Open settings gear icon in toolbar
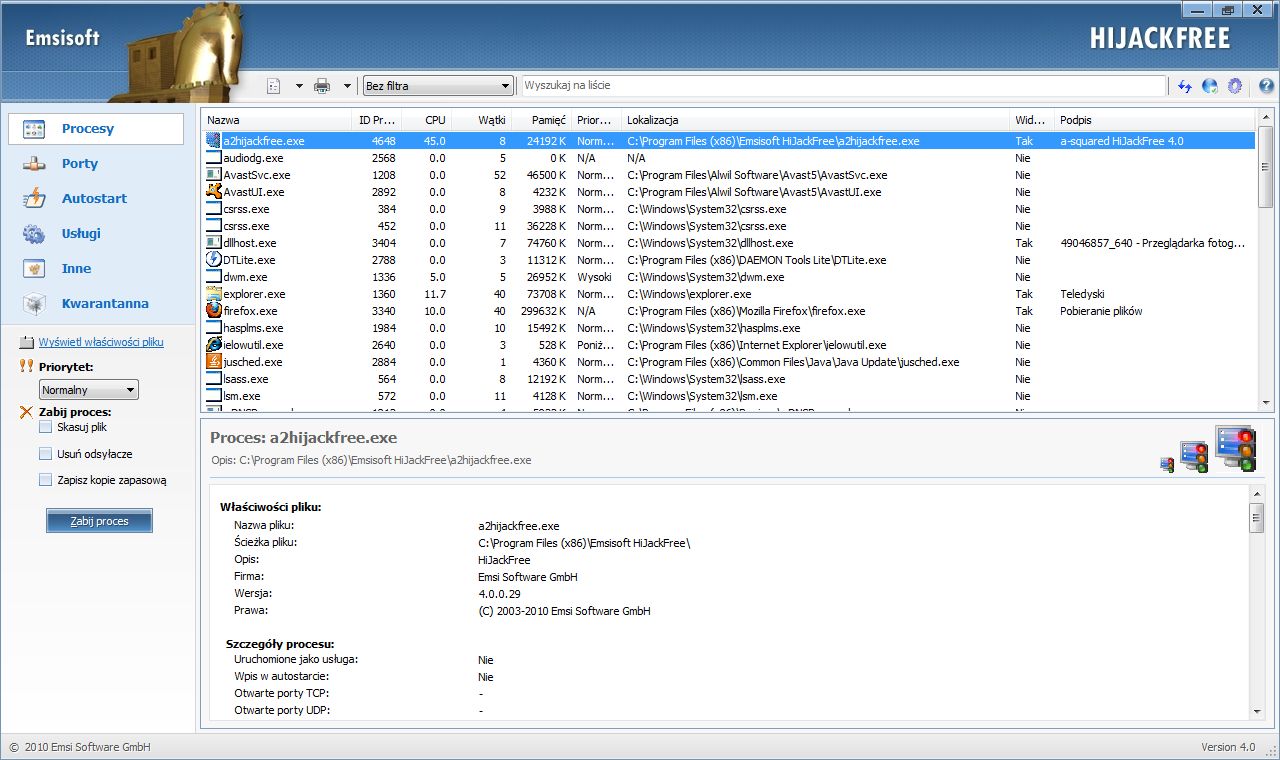1280x760 pixels. pyautogui.click(x=1235, y=86)
